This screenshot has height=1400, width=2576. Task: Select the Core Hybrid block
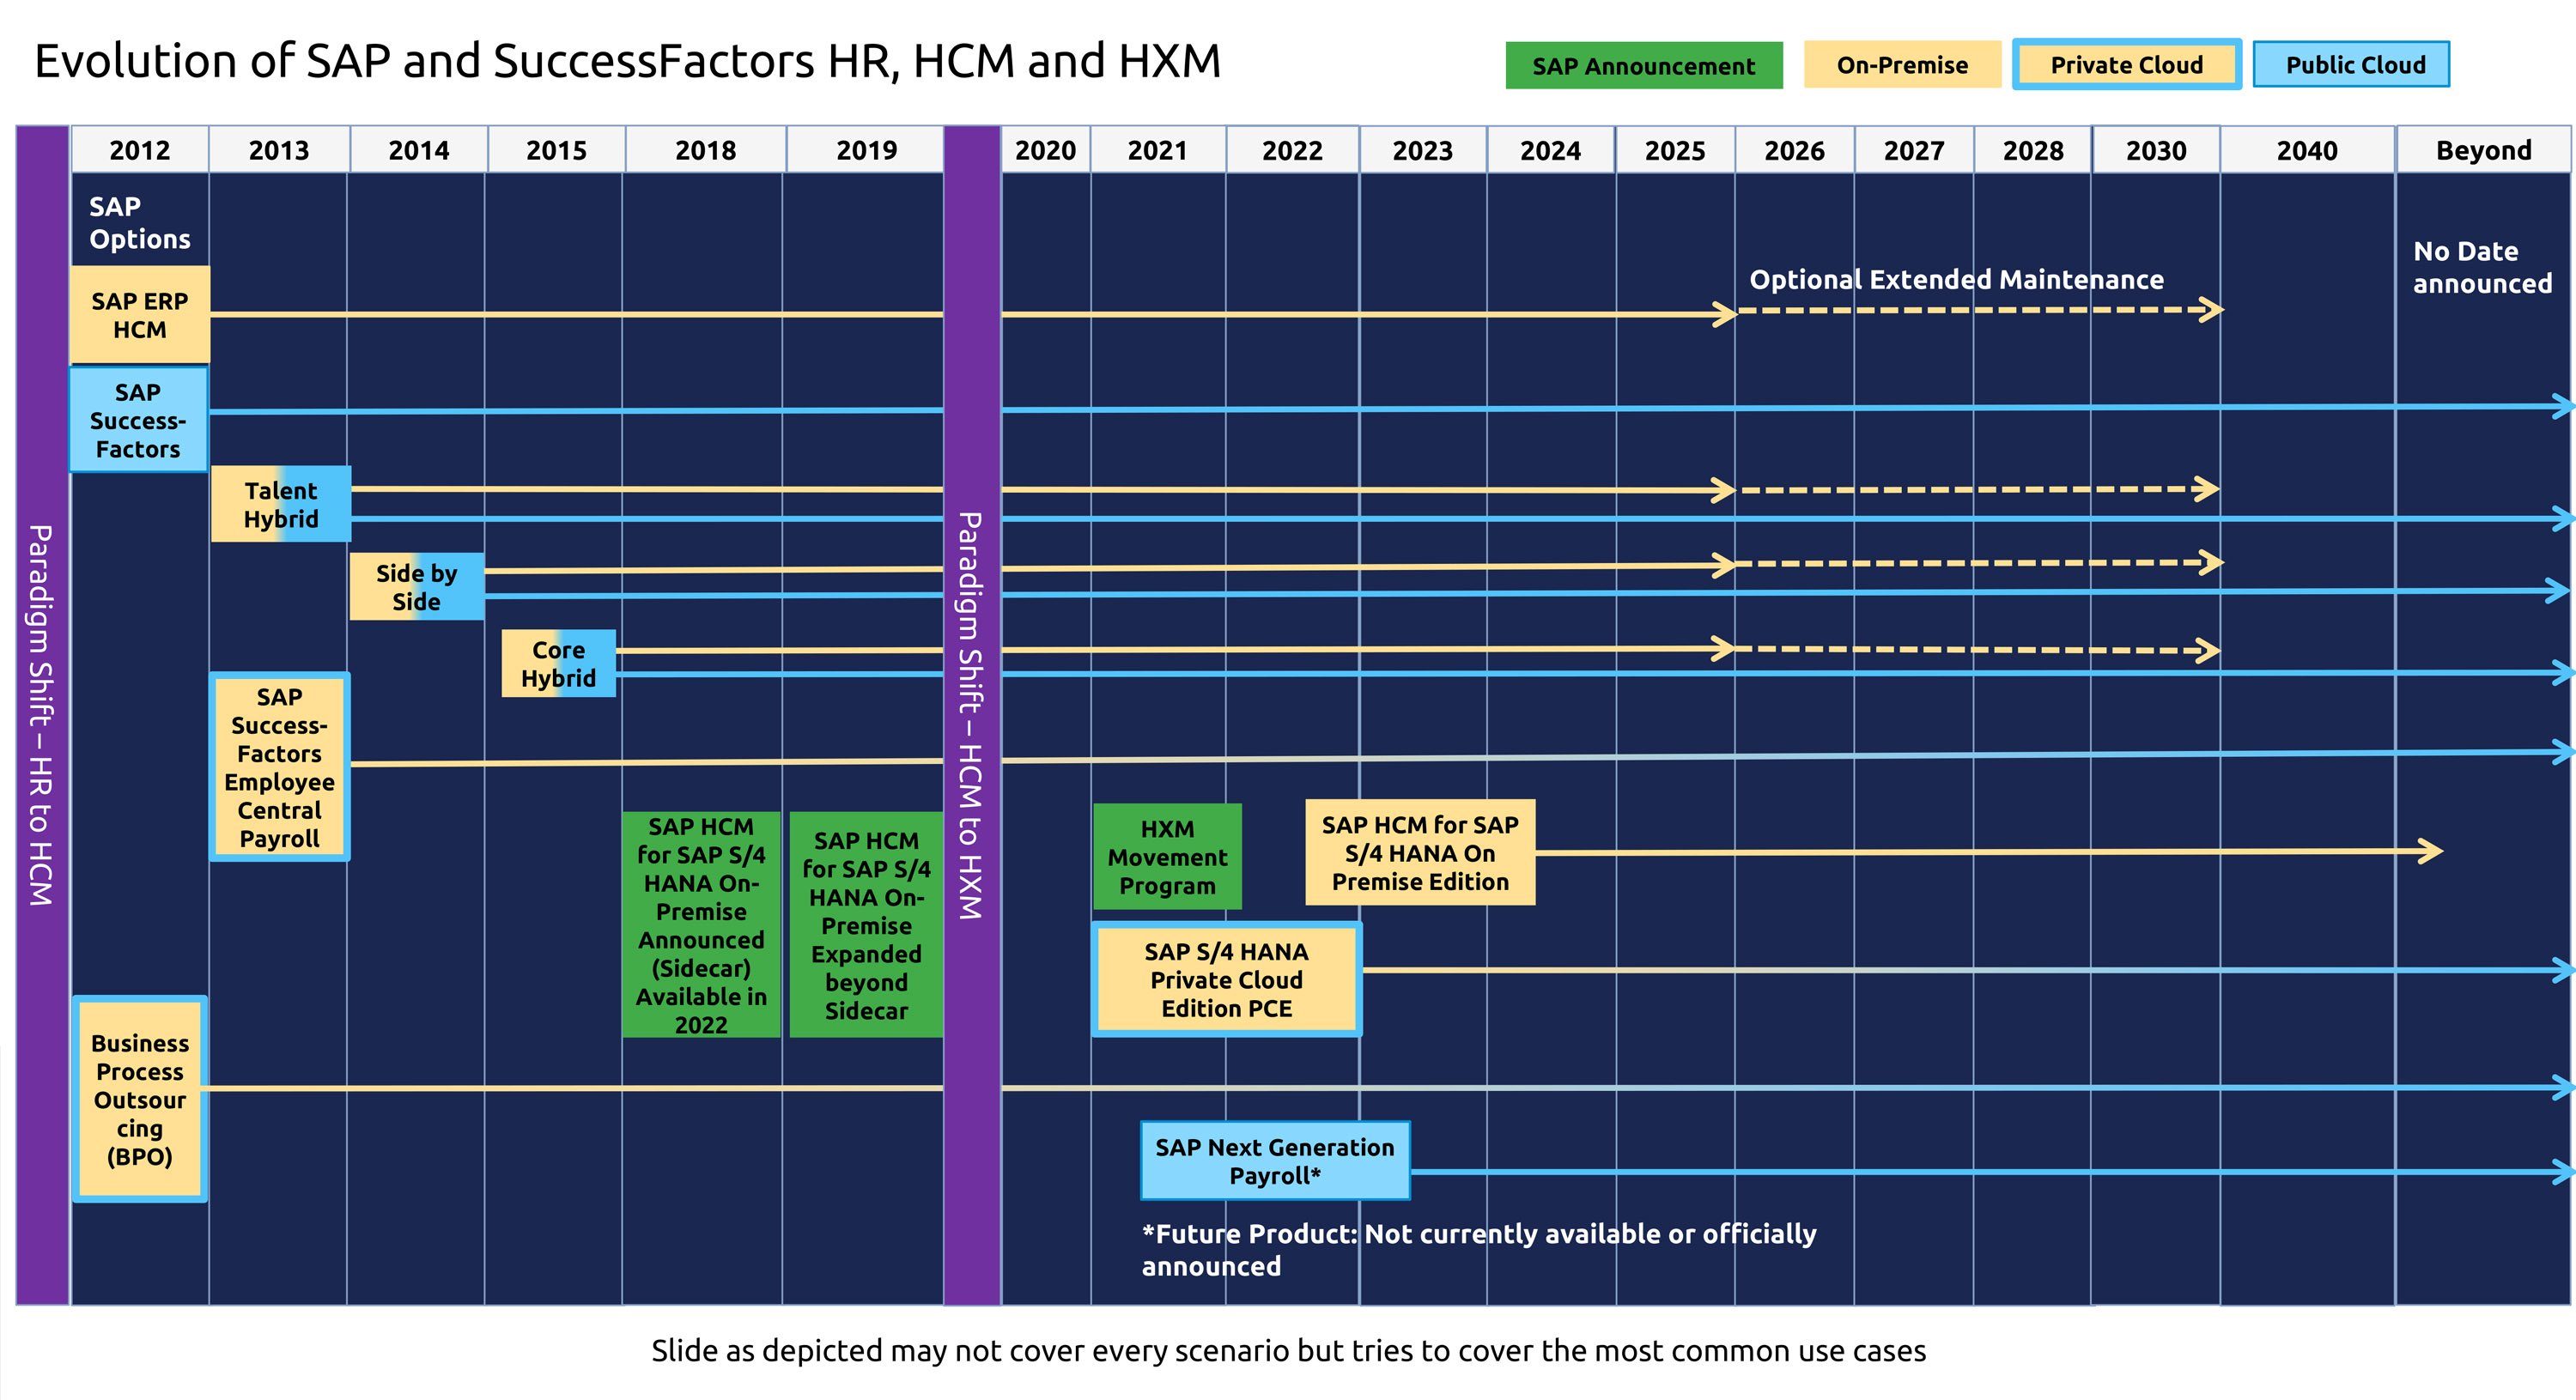point(558,663)
